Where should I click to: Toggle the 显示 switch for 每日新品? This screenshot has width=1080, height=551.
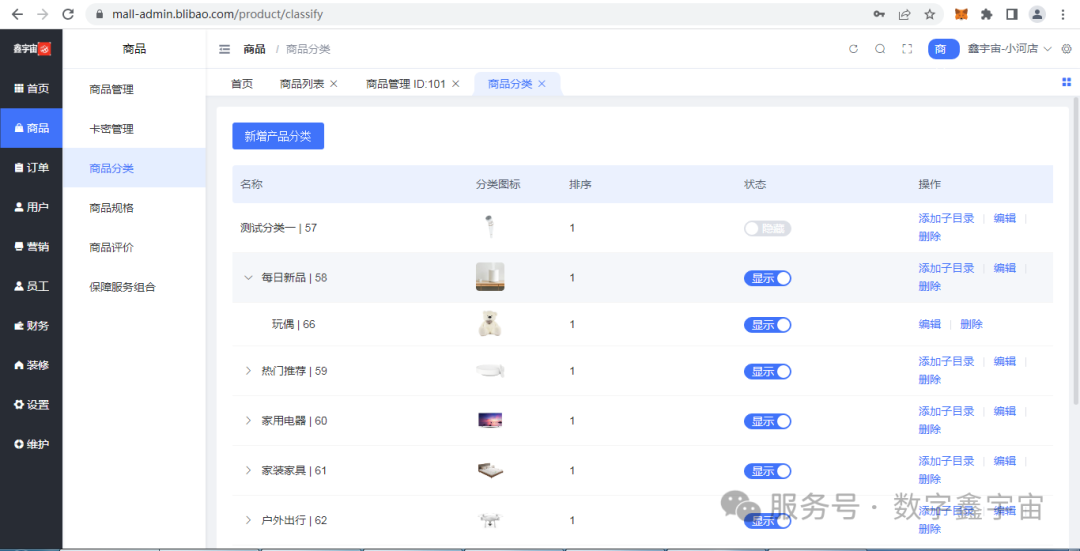767,278
